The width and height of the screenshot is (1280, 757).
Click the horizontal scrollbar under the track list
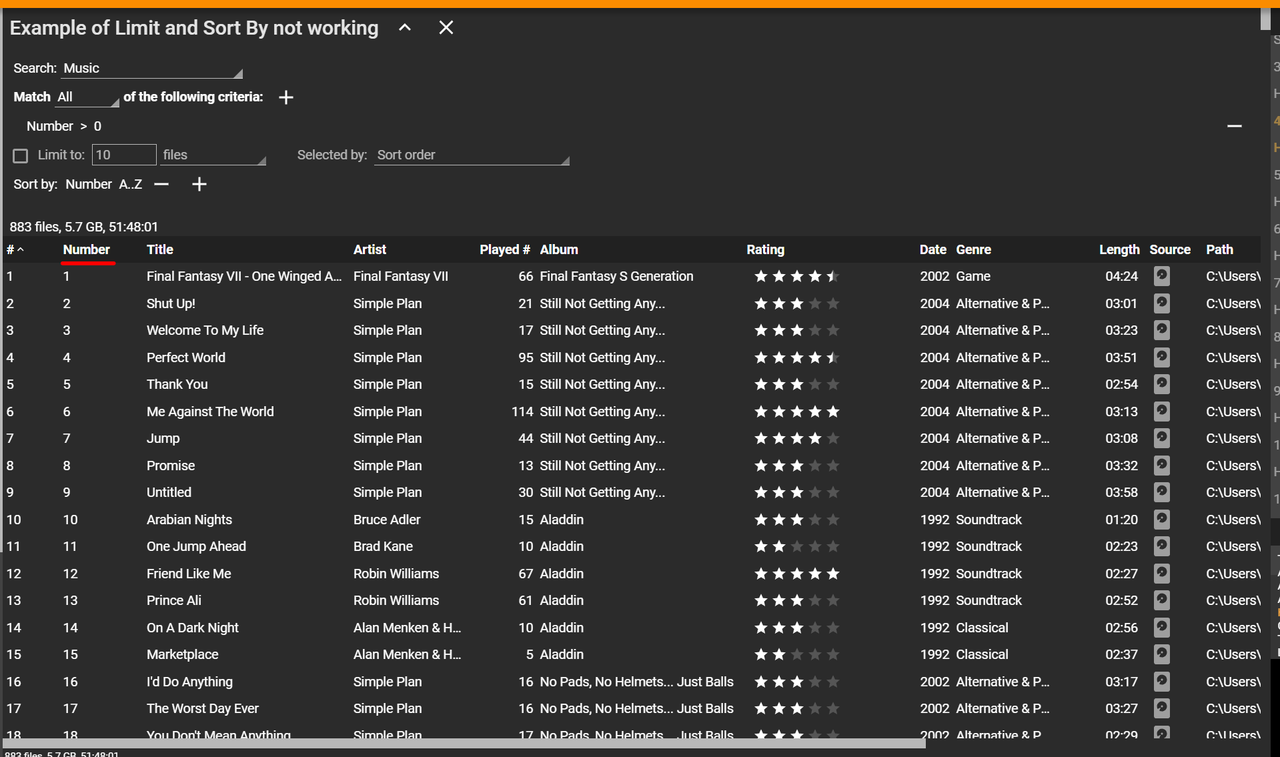tap(463, 743)
